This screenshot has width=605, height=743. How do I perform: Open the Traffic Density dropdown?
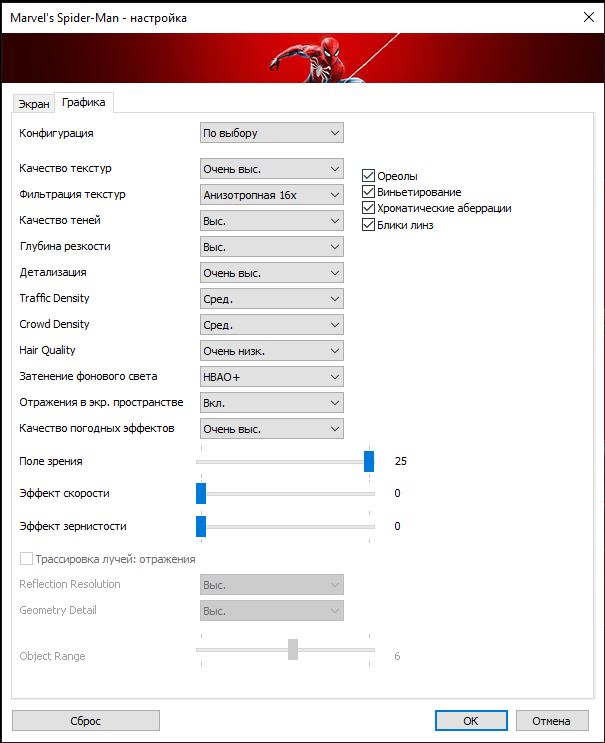pyautogui.click(x=272, y=299)
